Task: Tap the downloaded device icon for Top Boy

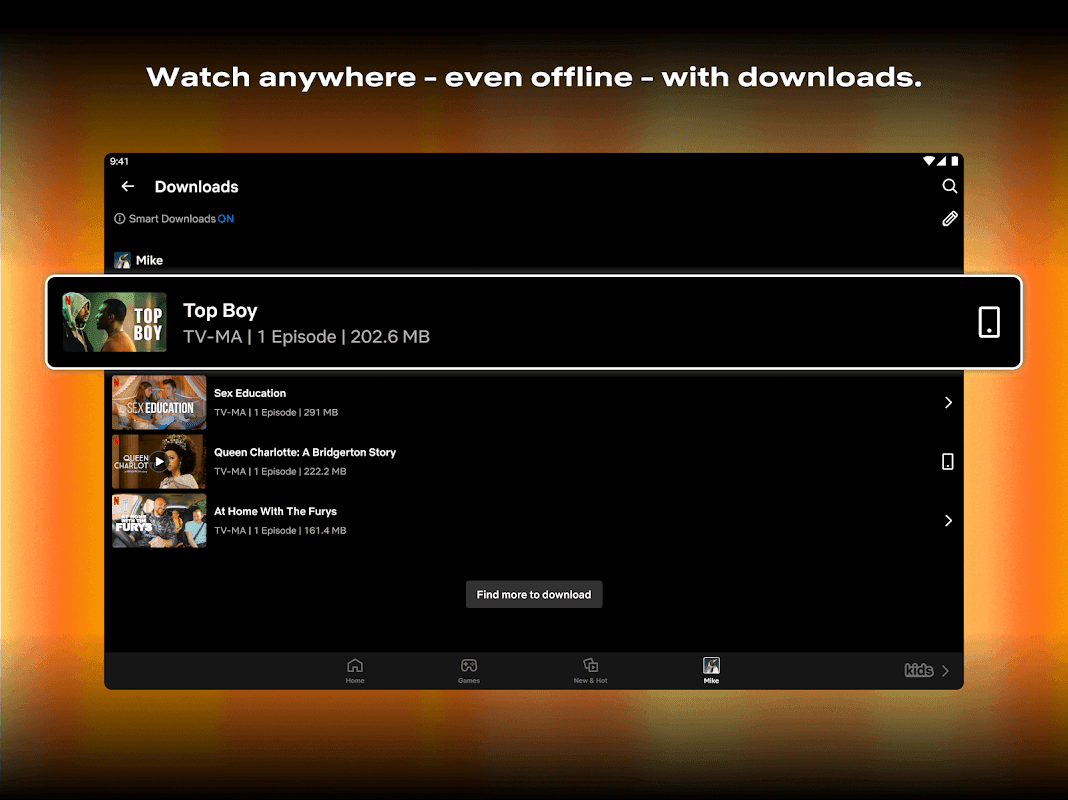Action: click(x=988, y=322)
